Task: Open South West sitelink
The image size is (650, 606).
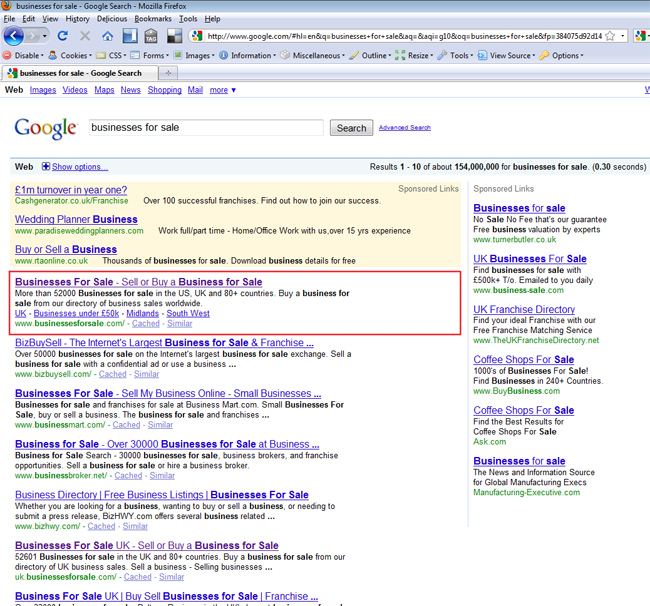Action: click(x=188, y=313)
